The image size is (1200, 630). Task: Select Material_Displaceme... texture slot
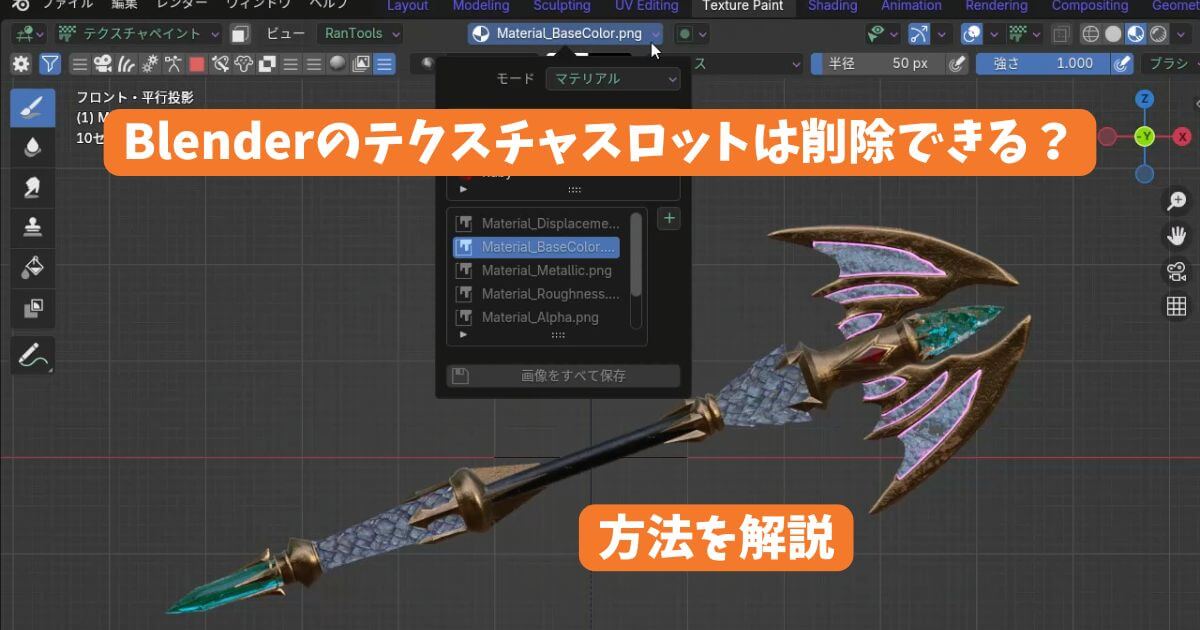click(x=537, y=223)
